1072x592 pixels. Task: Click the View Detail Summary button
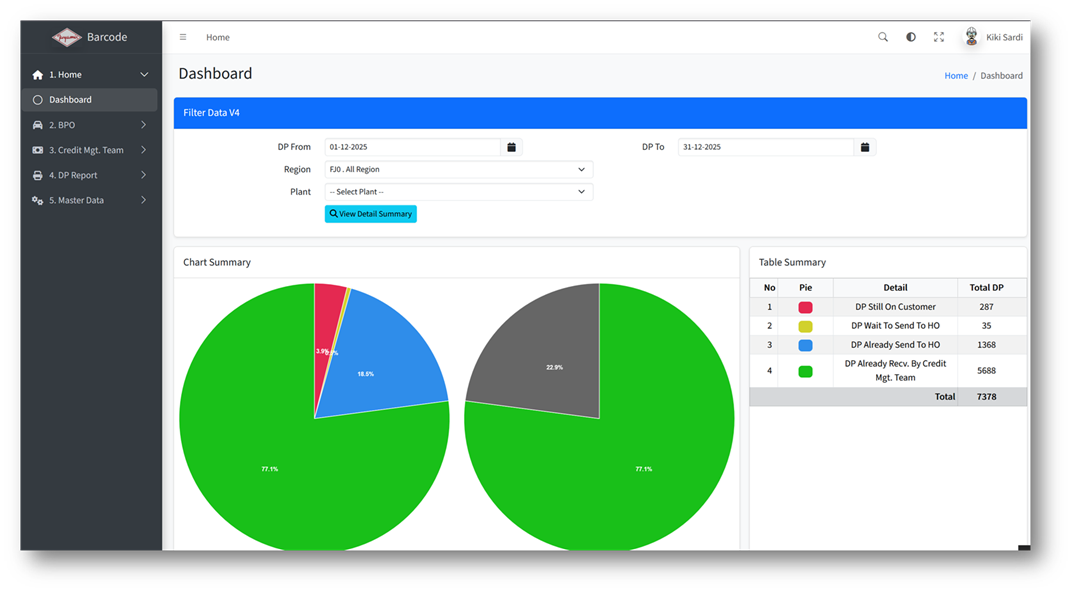point(370,214)
